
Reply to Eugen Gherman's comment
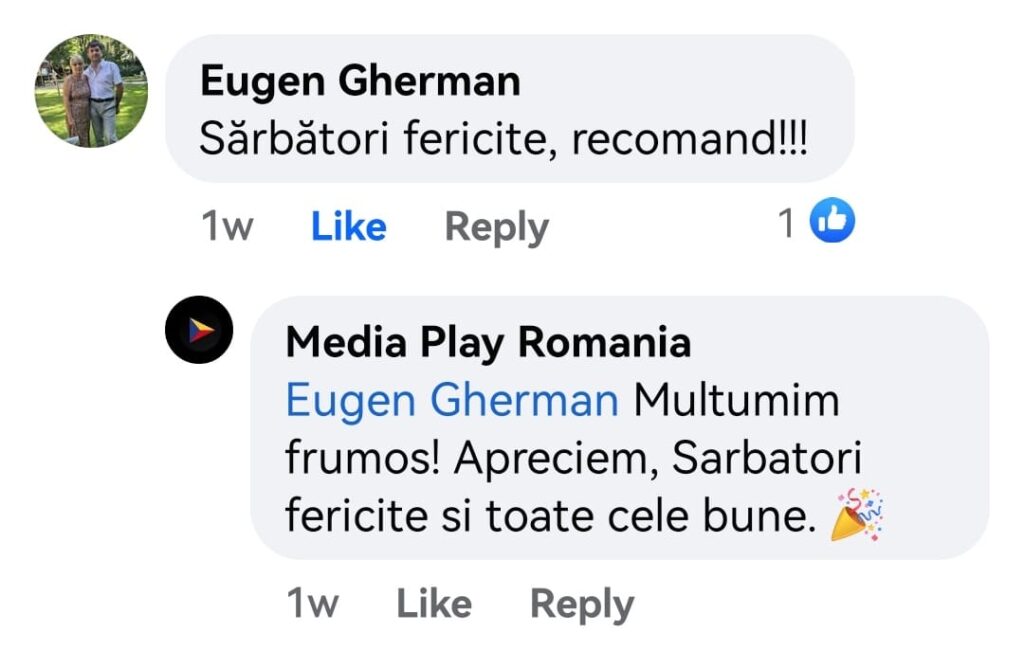496,227
